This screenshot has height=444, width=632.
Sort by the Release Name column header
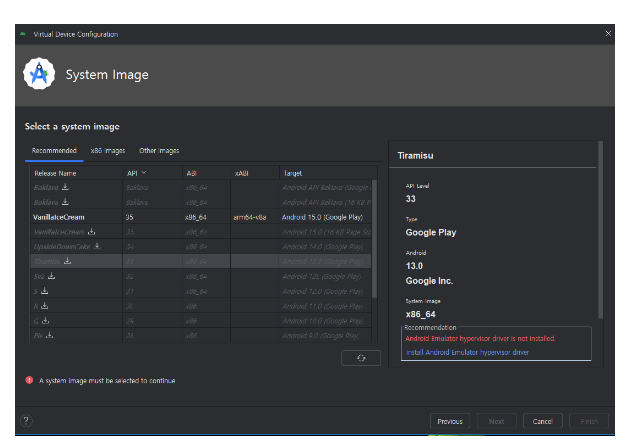click(x=55, y=173)
